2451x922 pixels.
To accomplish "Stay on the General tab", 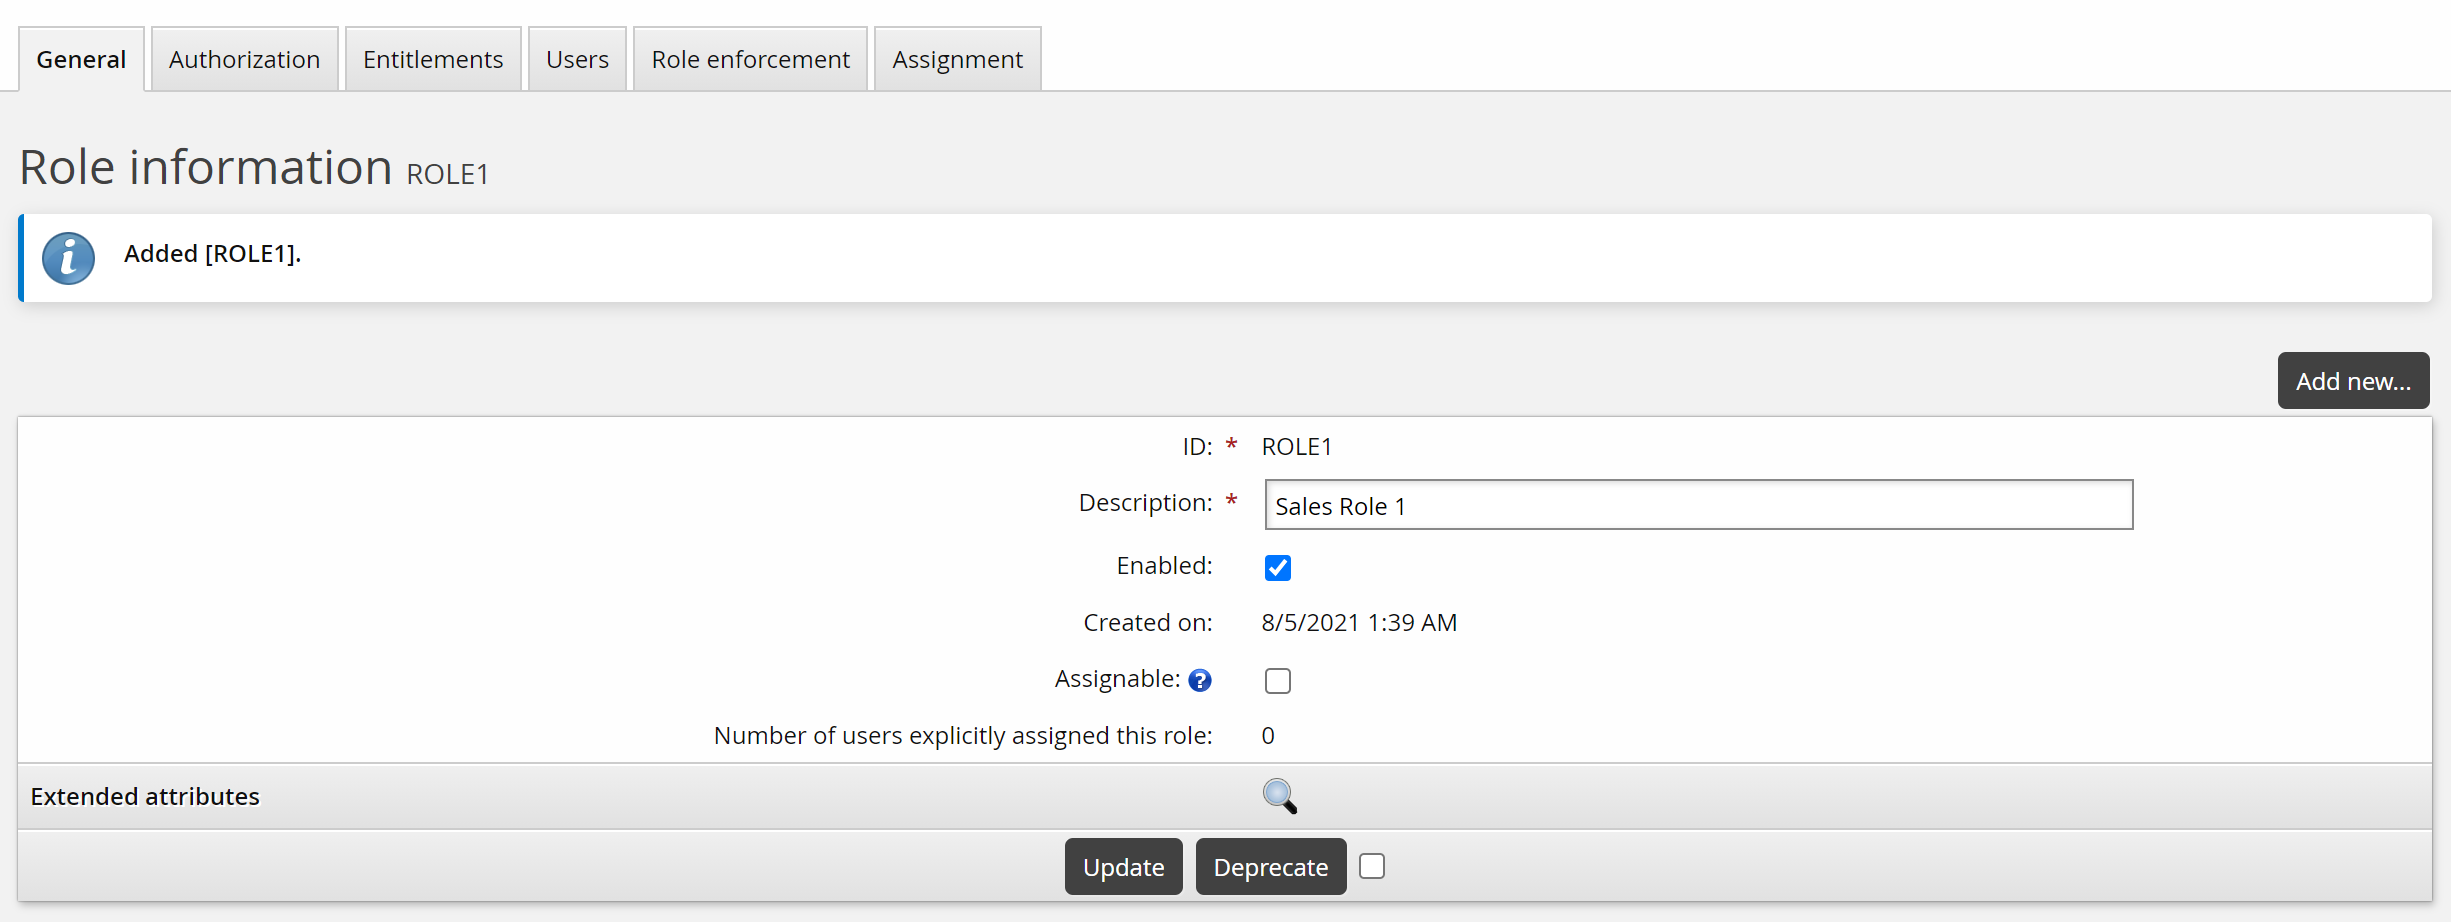I will point(81,60).
